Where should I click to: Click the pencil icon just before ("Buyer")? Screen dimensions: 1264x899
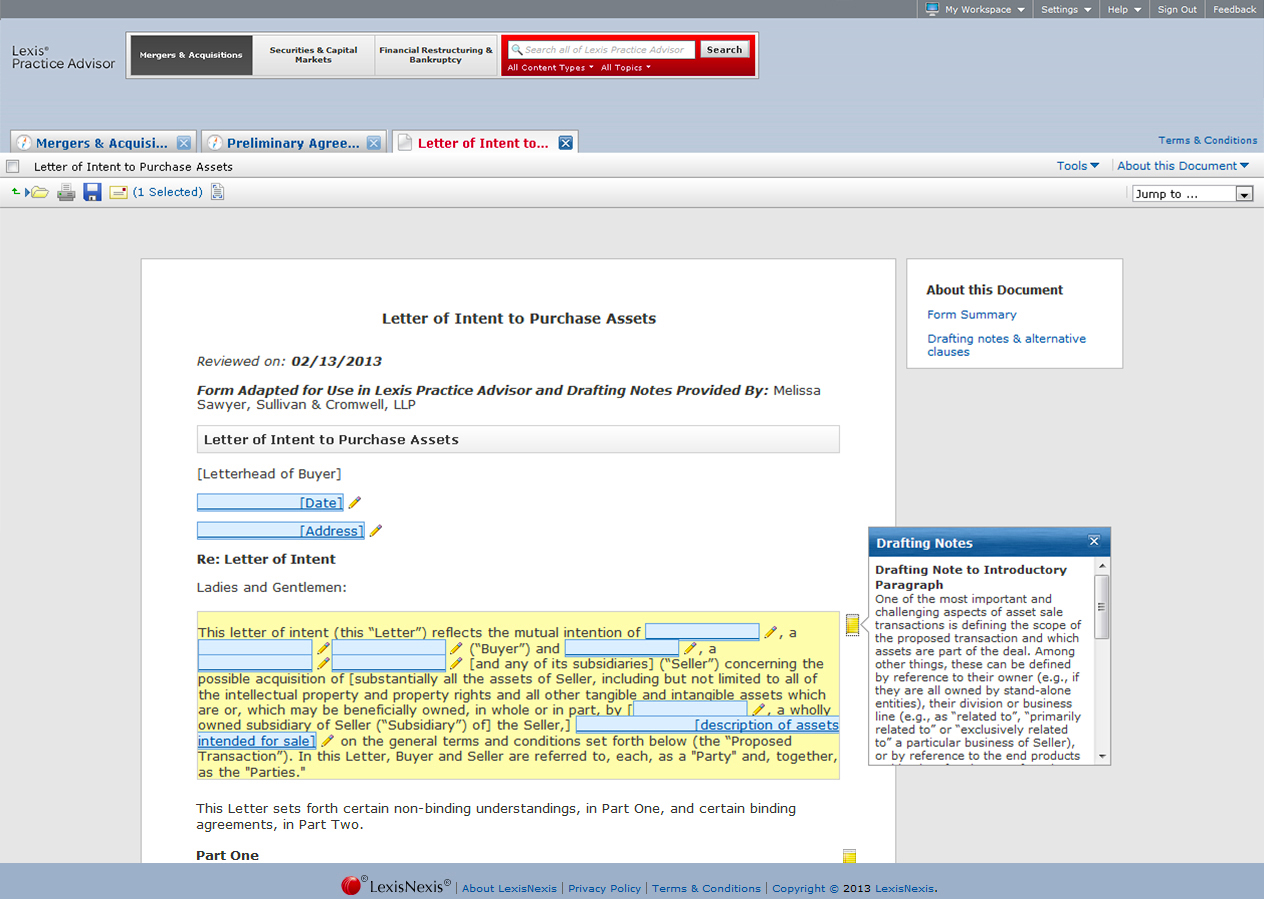tap(456, 648)
